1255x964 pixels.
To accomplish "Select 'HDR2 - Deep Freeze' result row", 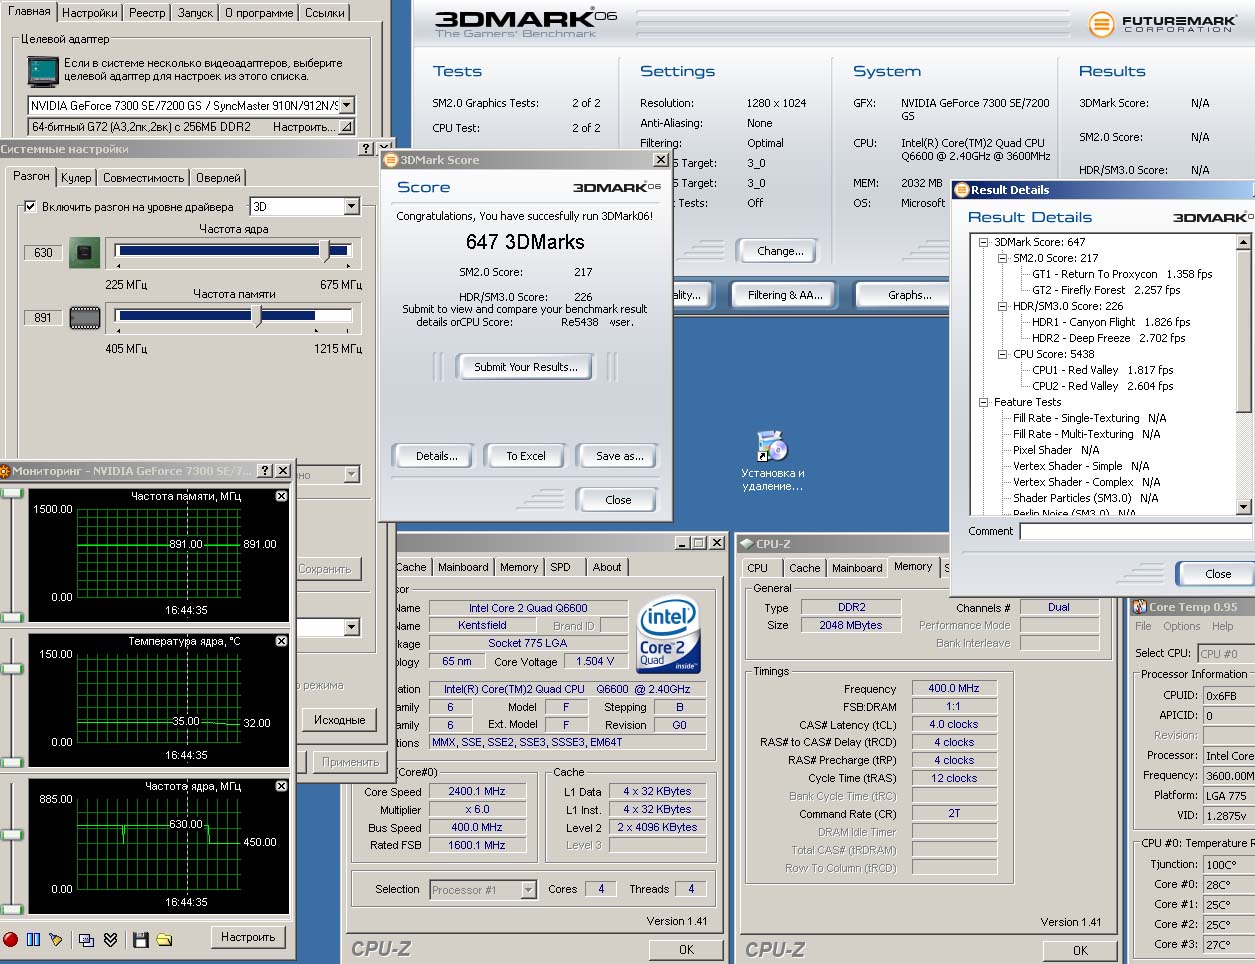I will point(1109,338).
